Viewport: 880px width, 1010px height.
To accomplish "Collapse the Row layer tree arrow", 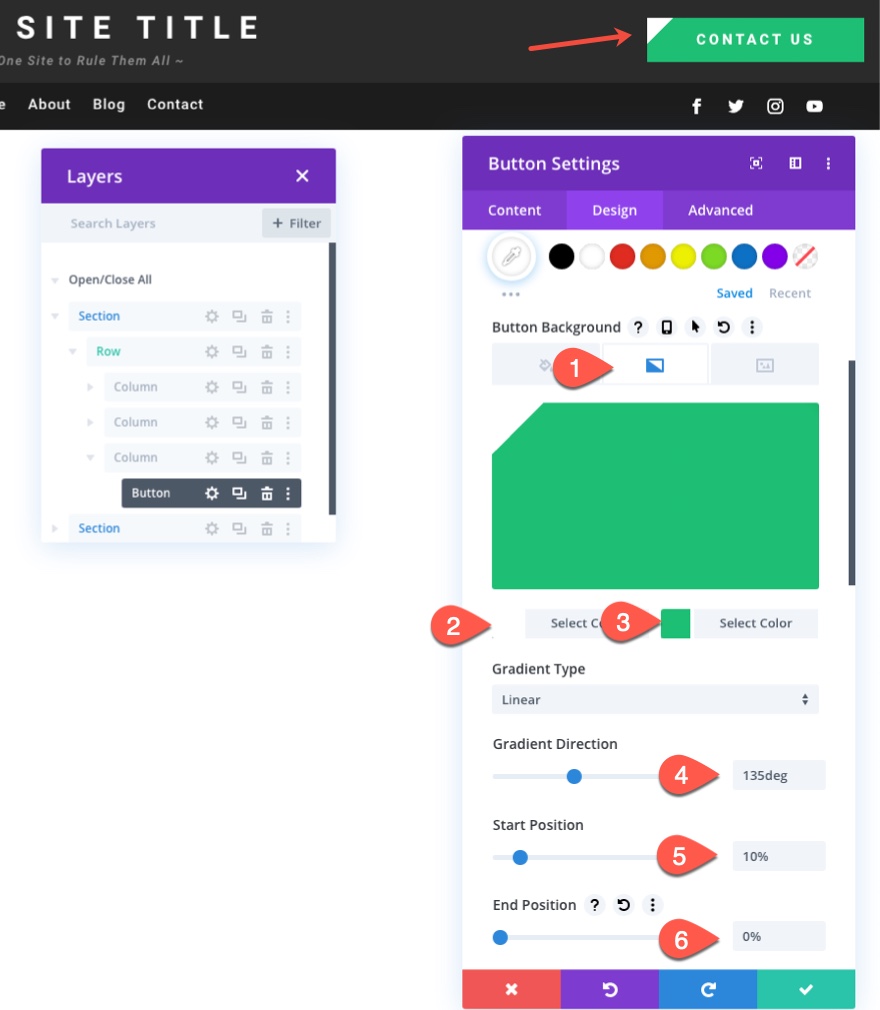I will click(73, 352).
